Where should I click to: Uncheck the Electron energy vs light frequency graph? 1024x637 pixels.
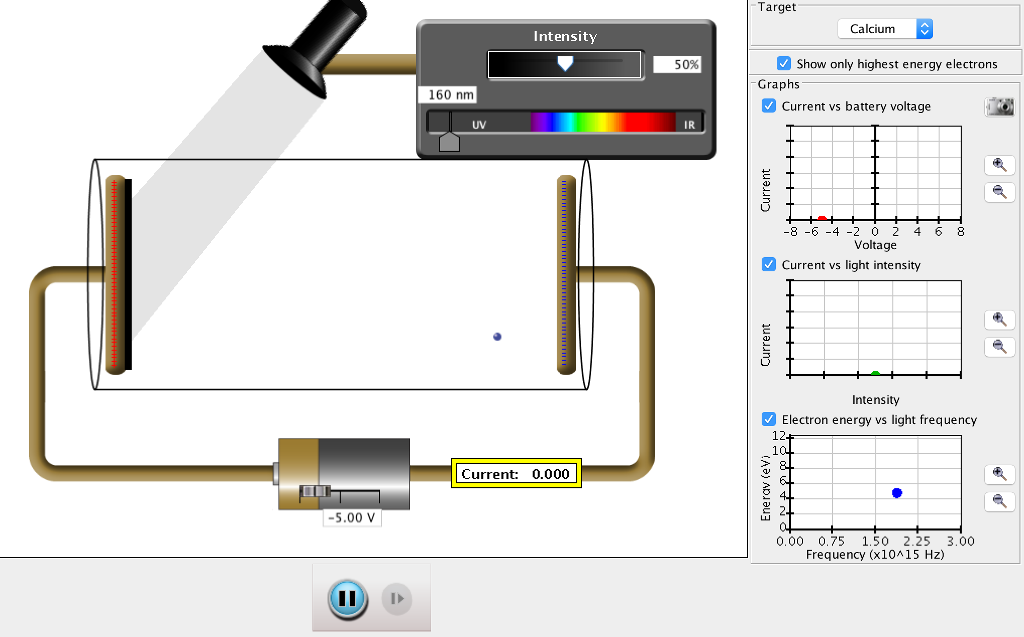(x=769, y=420)
